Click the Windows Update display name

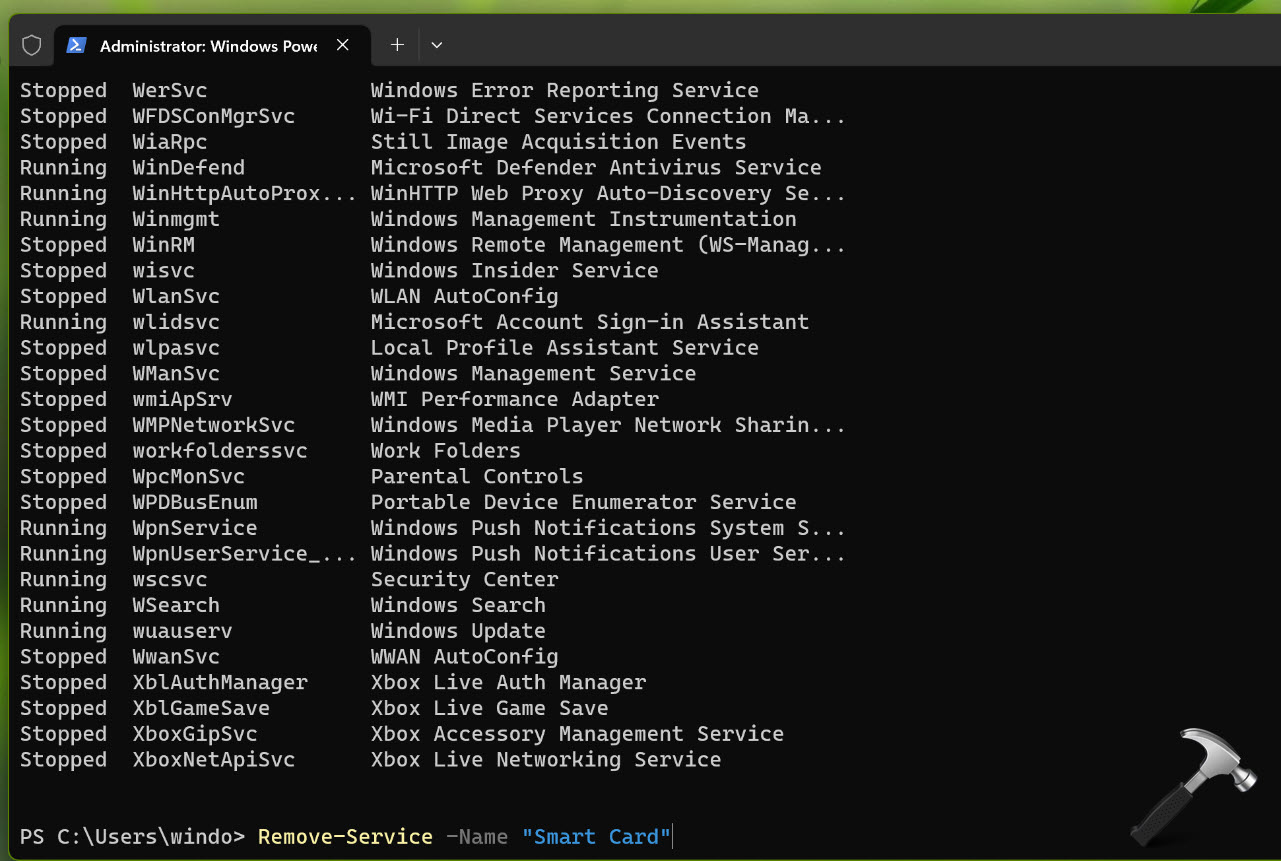[458, 631]
